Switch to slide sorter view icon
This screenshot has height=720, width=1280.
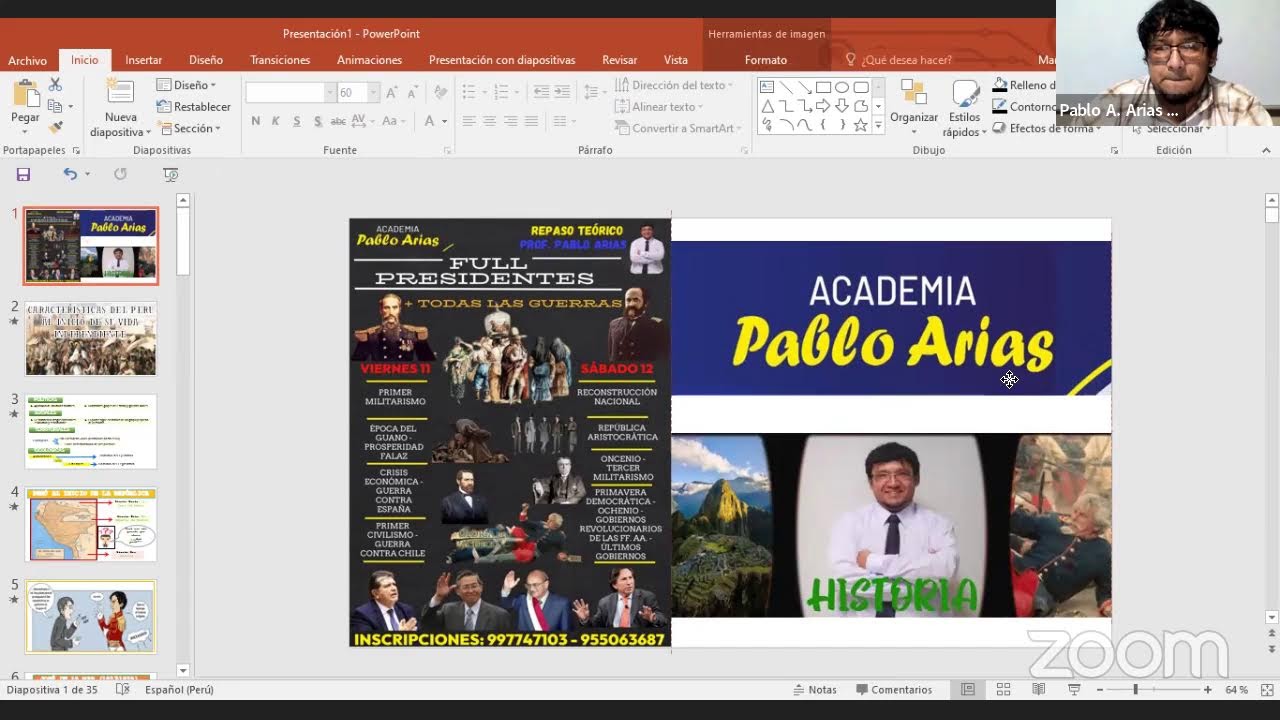tap(1003, 690)
